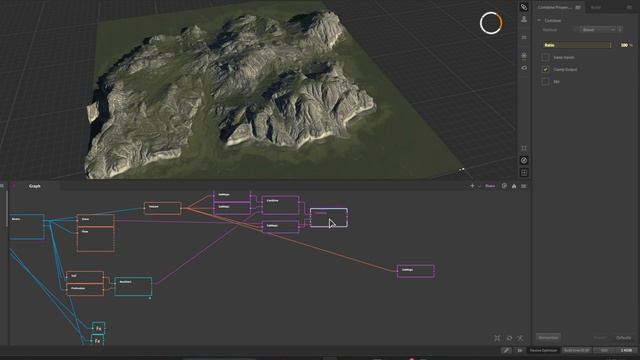Screen dimensions: 640x360
Task: Click the graph panel vertical scrollbar
Action: pyautogui.click(x=7, y=208)
